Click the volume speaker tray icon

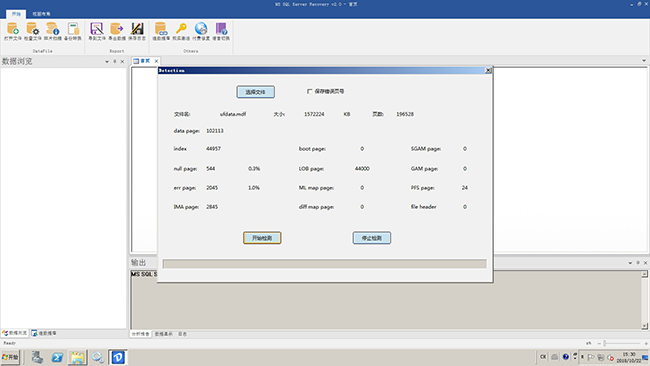610,357
